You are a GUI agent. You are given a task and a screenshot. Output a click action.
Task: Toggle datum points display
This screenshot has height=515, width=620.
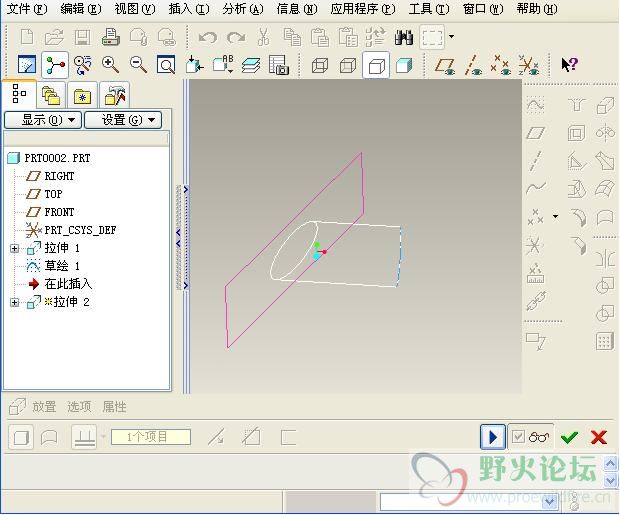[x=501, y=65]
